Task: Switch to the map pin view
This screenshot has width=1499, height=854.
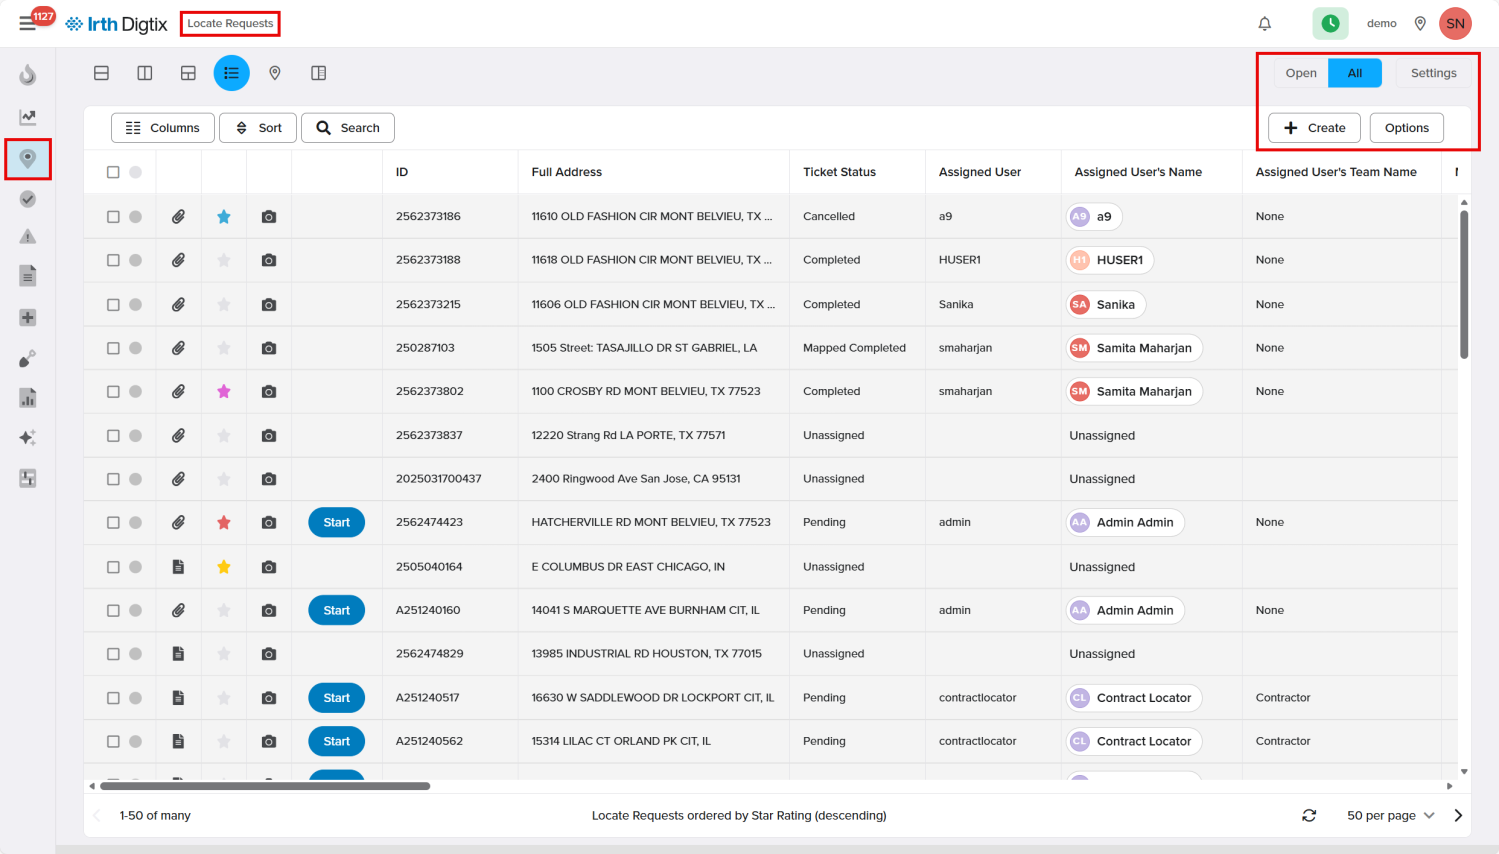Action: tap(275, 73)
